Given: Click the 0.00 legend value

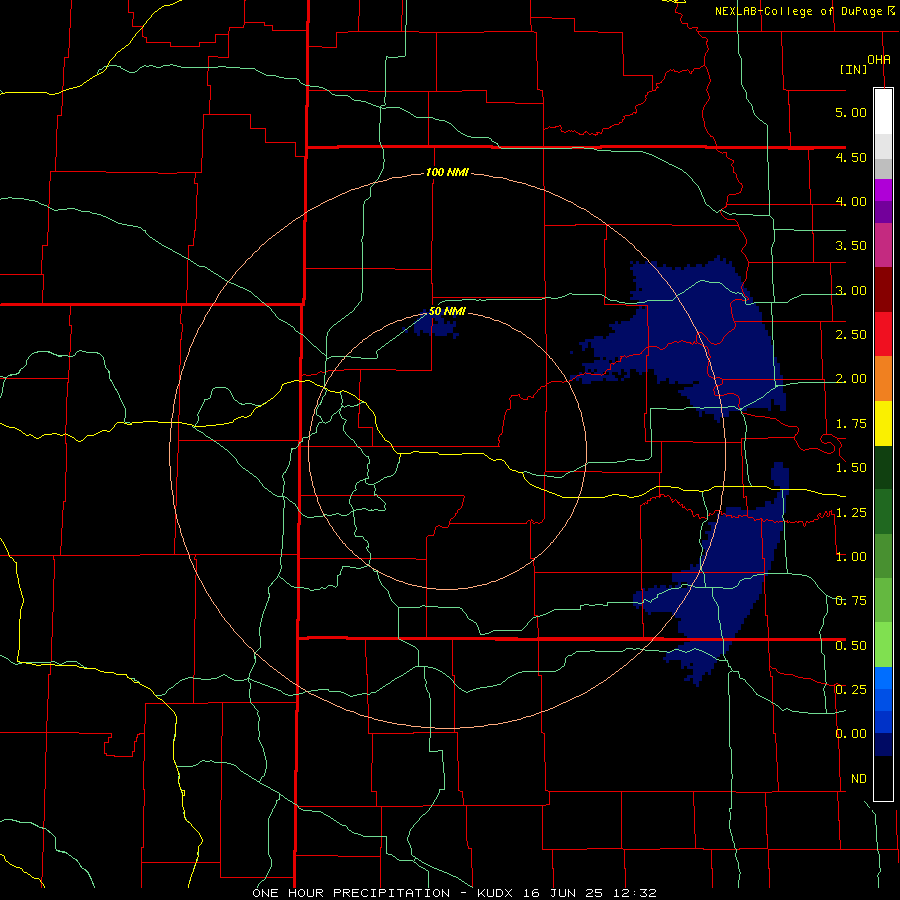Looking at the screenshot, I should [x=851, y=734].
